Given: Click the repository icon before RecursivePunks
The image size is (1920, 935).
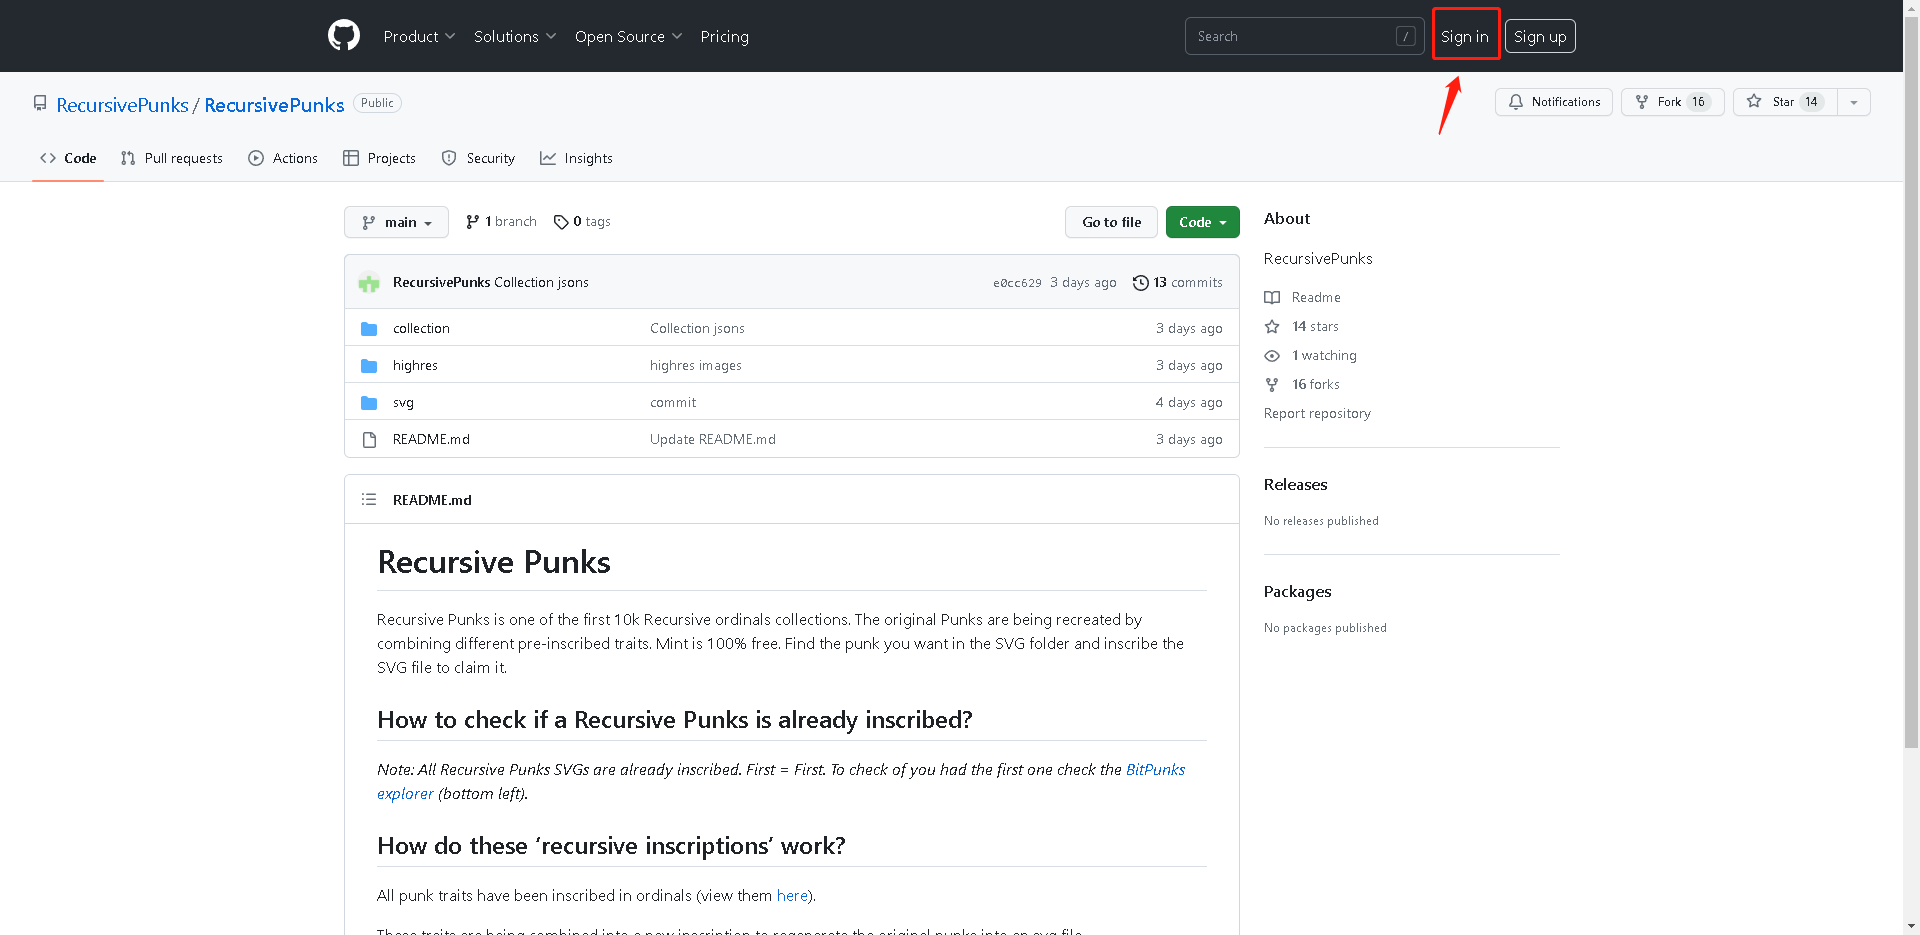Looking at the screenshot, I should [40, 103].
